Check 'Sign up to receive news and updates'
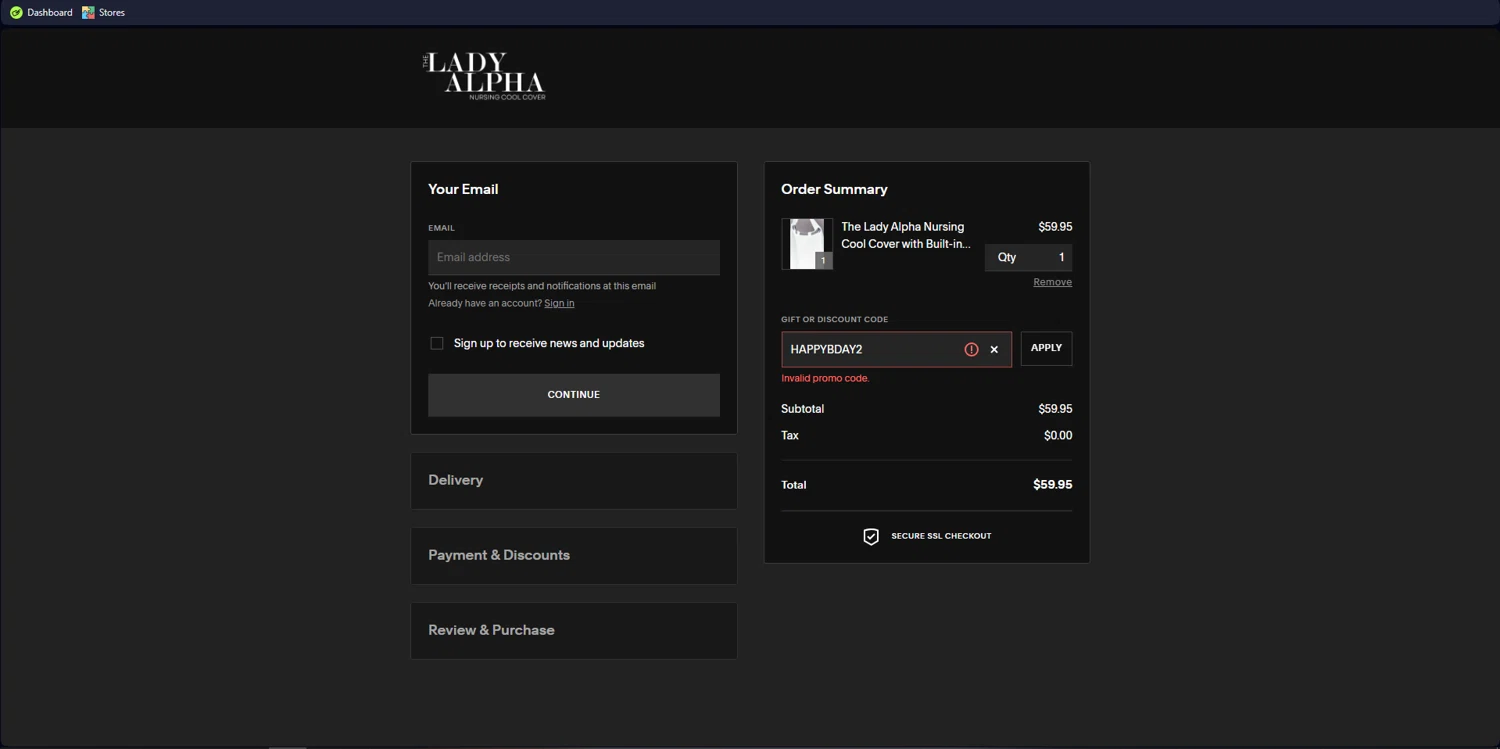 437,343
